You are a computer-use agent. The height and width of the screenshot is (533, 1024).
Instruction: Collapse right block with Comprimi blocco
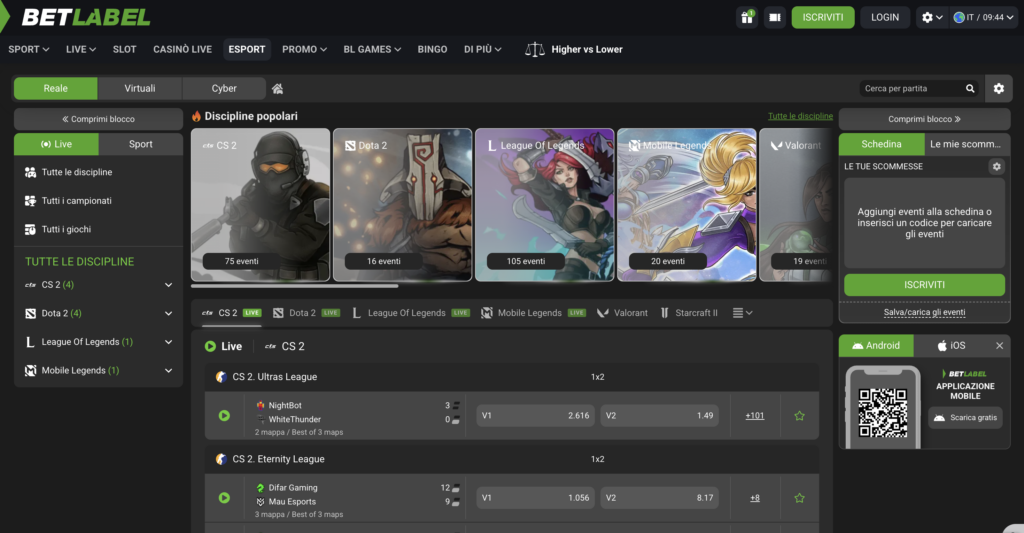(x=924, y=119)
